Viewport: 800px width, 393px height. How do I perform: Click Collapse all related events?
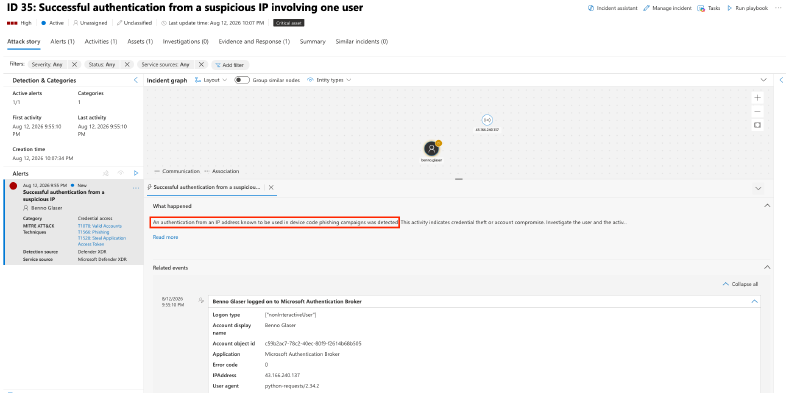click(740, 284)
